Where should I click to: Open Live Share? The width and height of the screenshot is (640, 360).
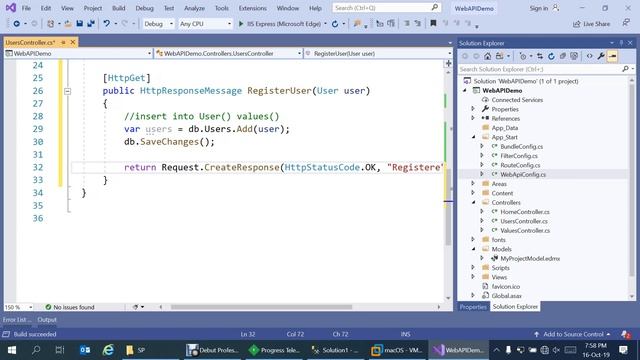tap(591, 24)
